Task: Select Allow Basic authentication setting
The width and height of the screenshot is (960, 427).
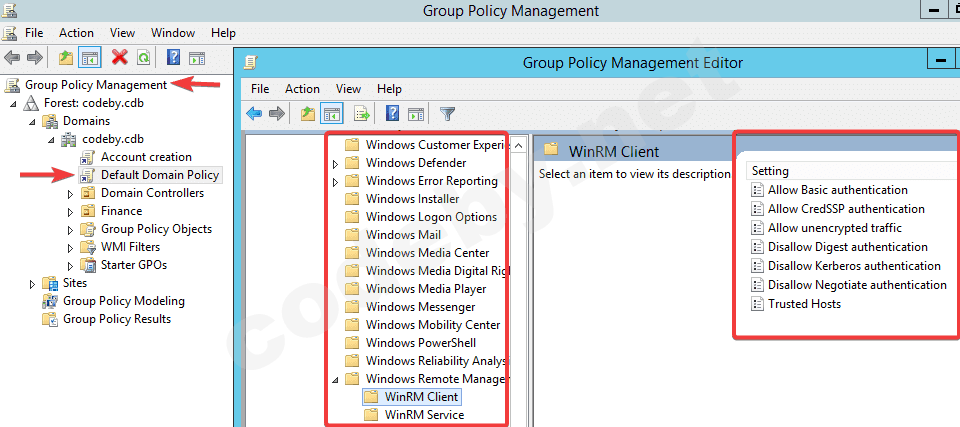Action: pos(837,190)
